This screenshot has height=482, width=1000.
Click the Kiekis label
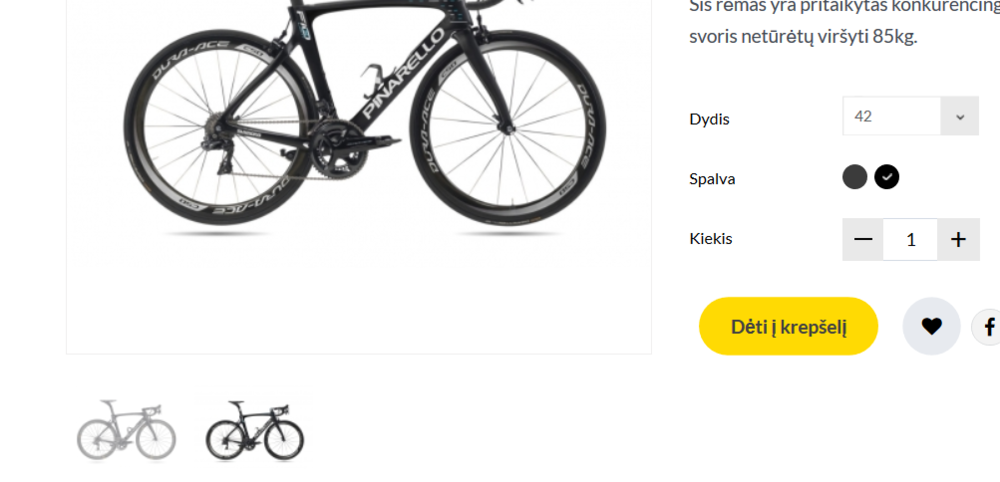[x=710, y=239]
